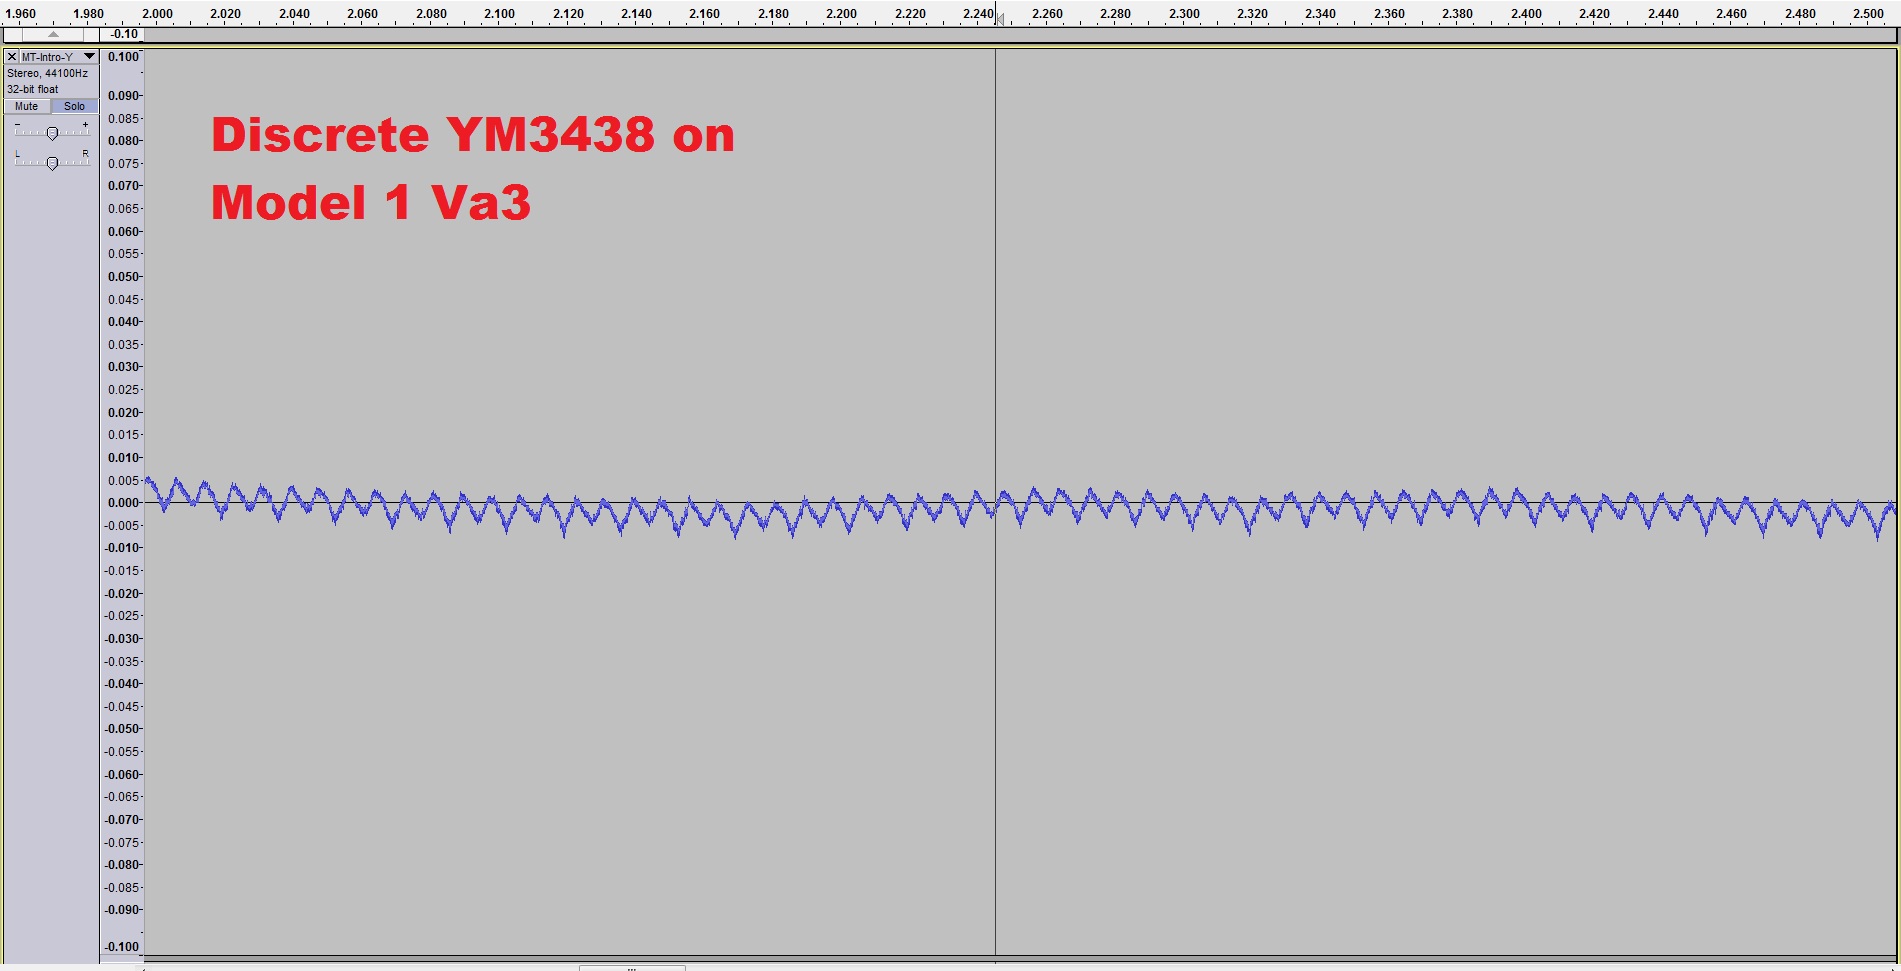Viewport: 1901px width, 971px height.
Task: Click the Stereo, 44100Hz track info label
Action: tap(48, 73)
